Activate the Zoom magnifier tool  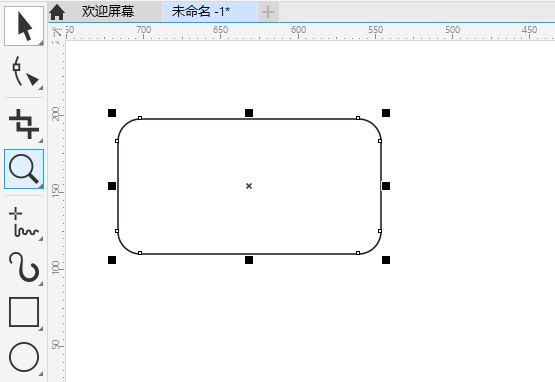pyautogui.click(x=24, y=169)
